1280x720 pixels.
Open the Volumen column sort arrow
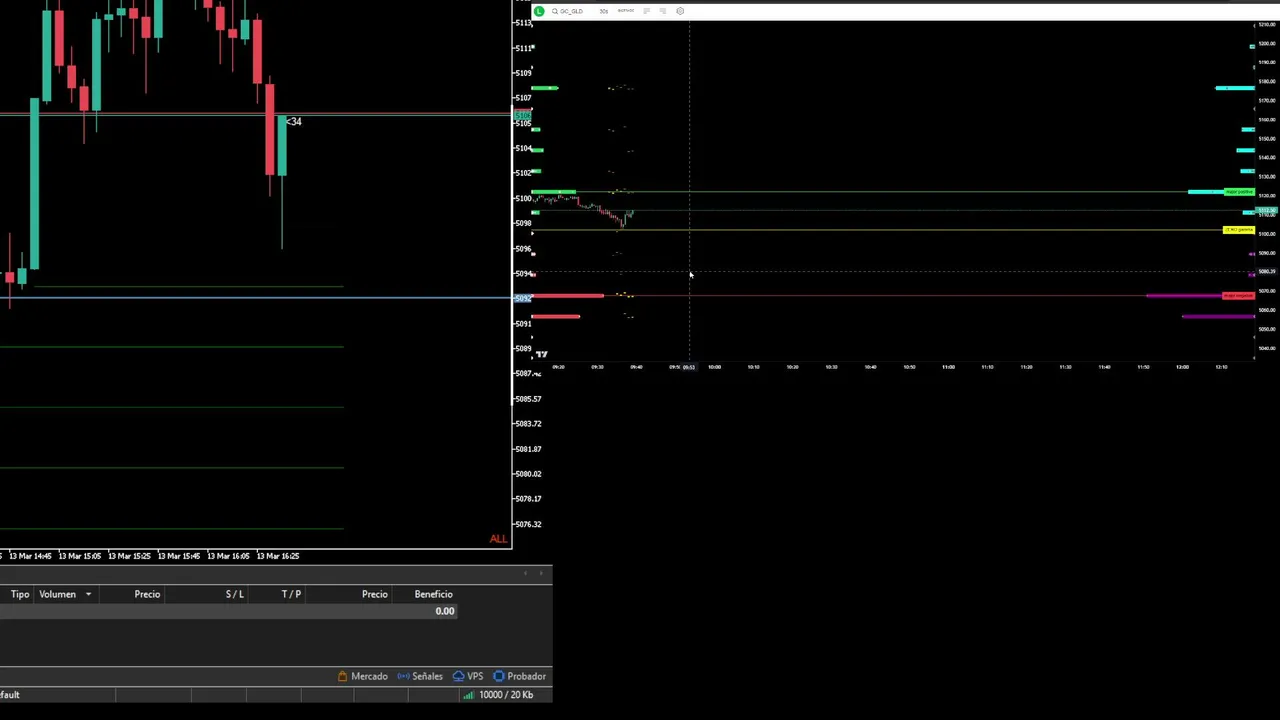click(x=88, y=595)
